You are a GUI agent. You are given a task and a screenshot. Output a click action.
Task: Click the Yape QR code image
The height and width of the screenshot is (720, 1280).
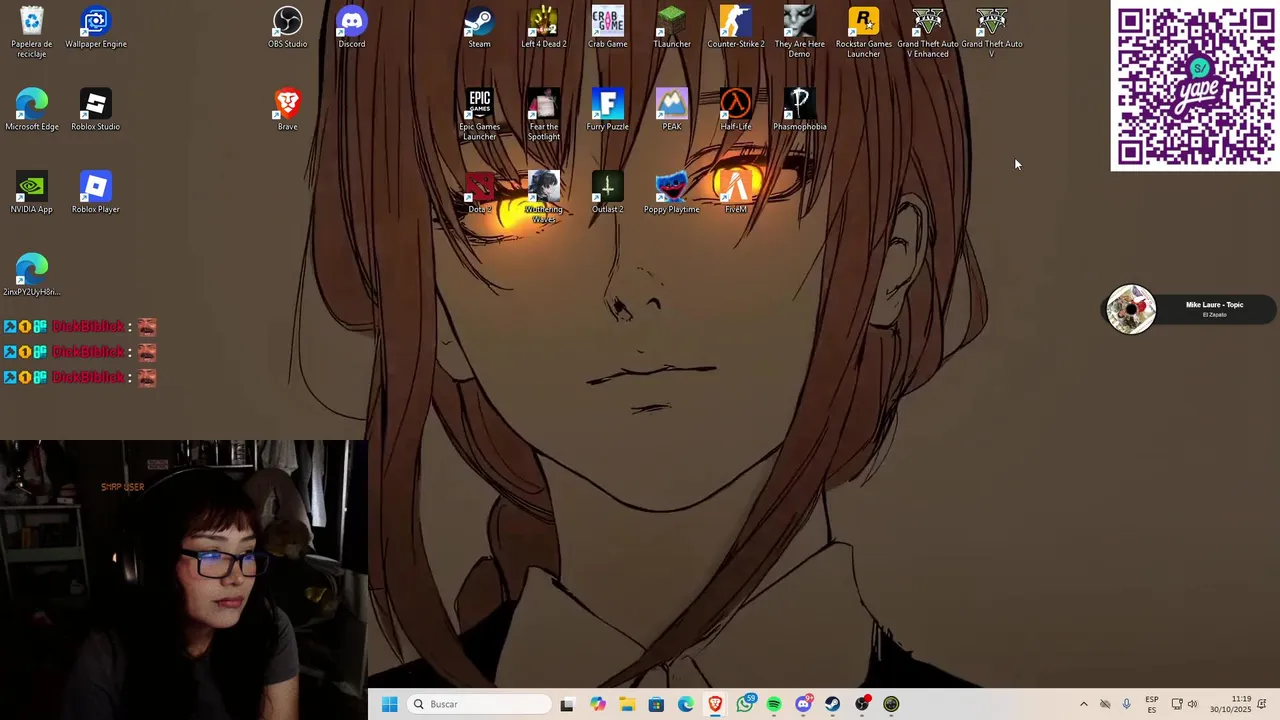pyautogui.click(x=1195, y=86)
